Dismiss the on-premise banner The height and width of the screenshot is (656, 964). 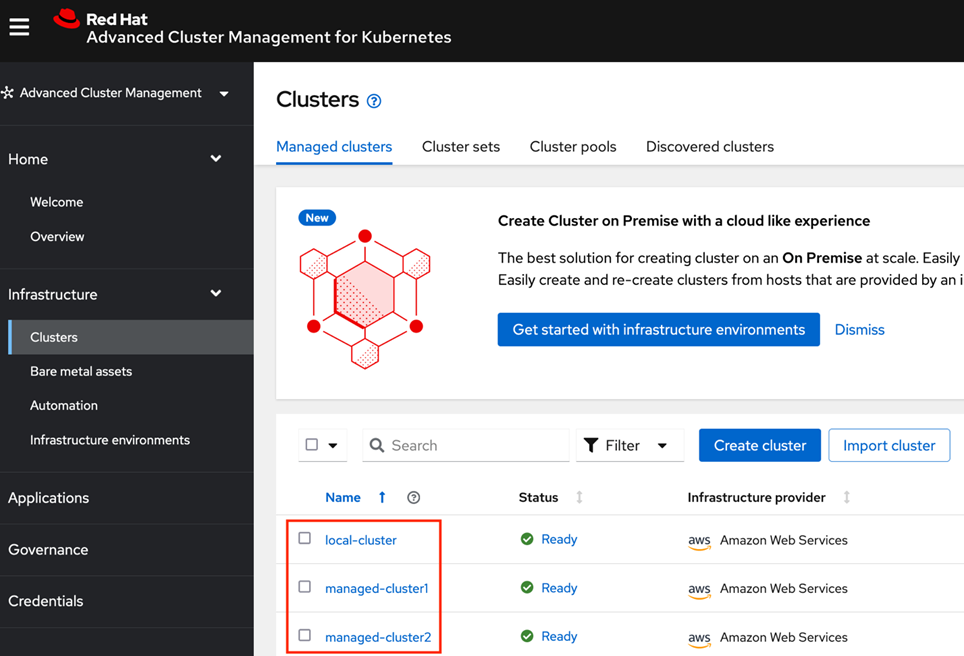(x=859, y=330)
